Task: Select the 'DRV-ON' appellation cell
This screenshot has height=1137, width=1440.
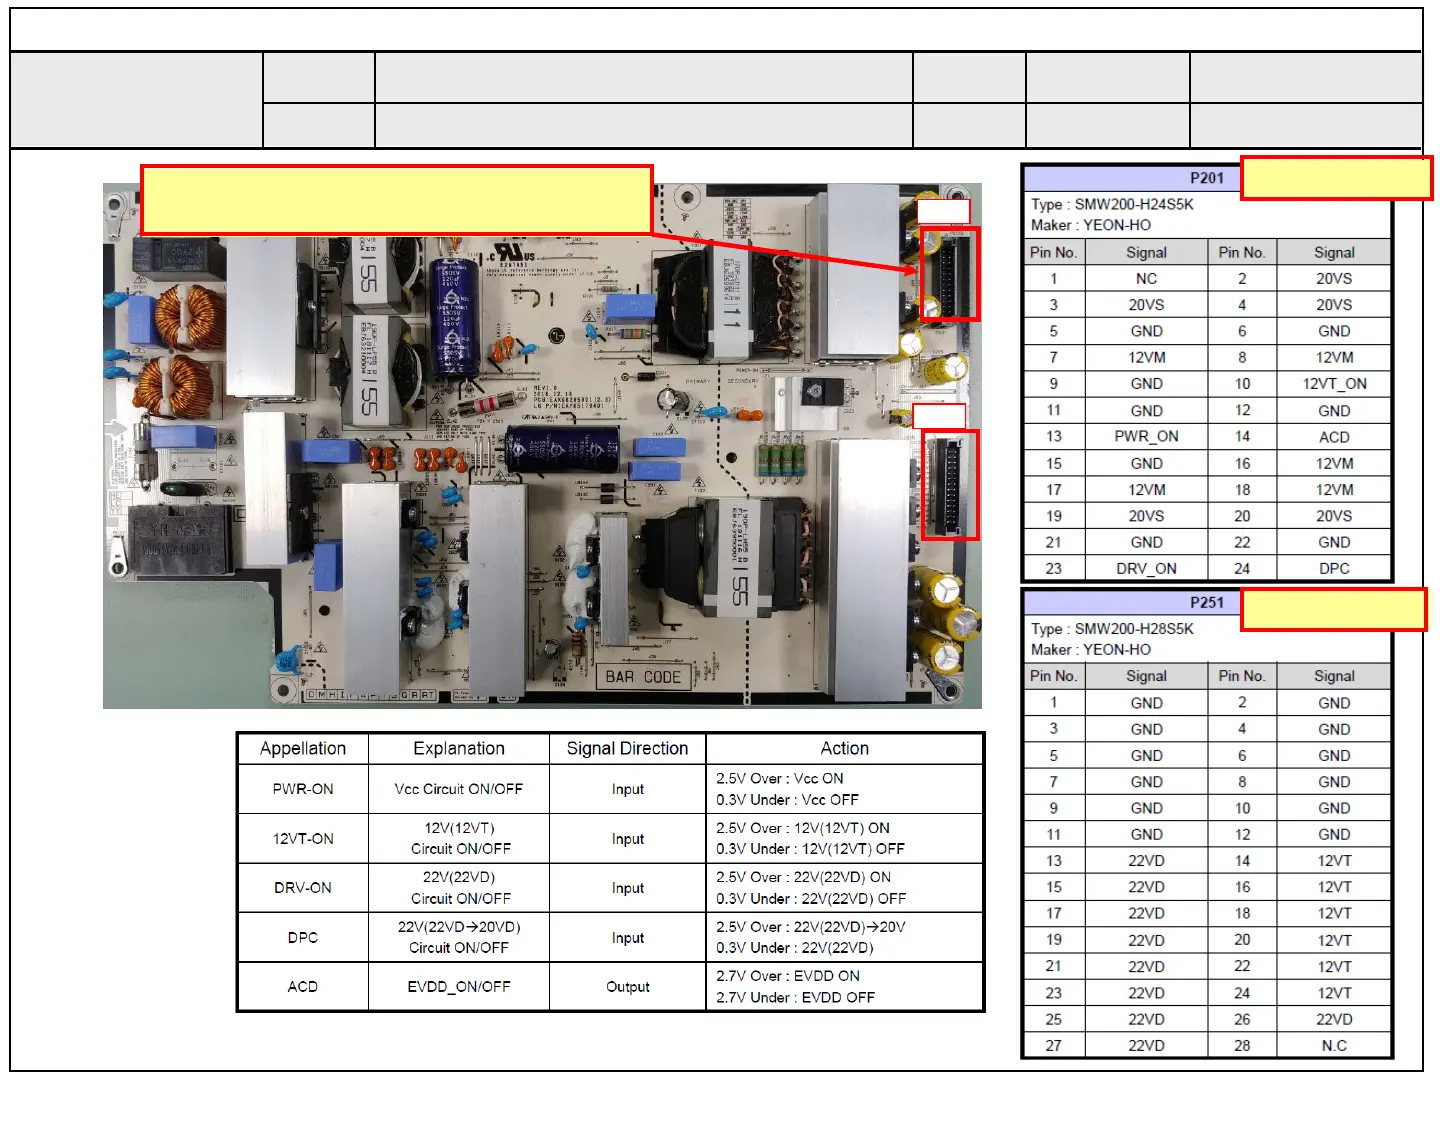Action: coord(303,888)
